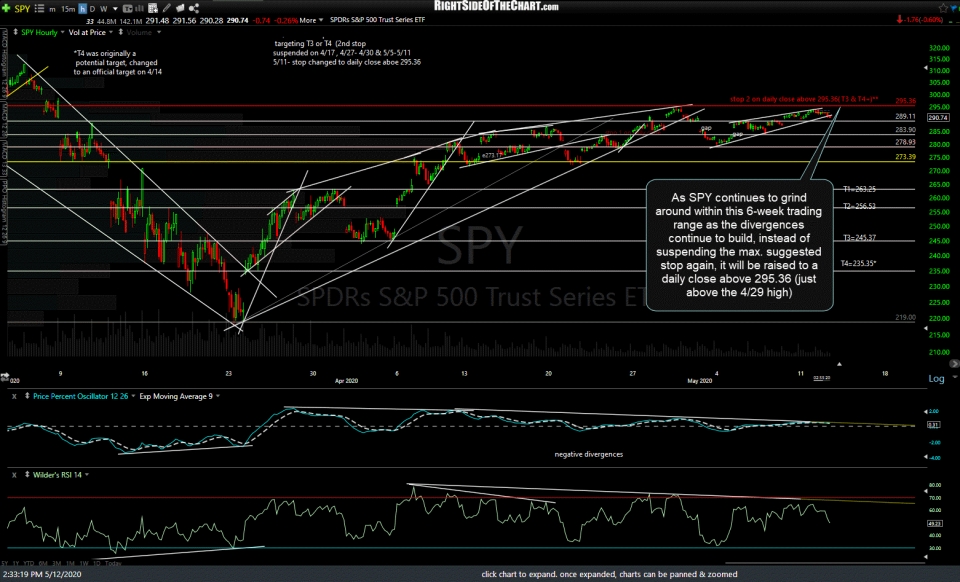Select the drawing pencil tool icon
This screenshot has width=960, height=582.
tap(167, 7)
